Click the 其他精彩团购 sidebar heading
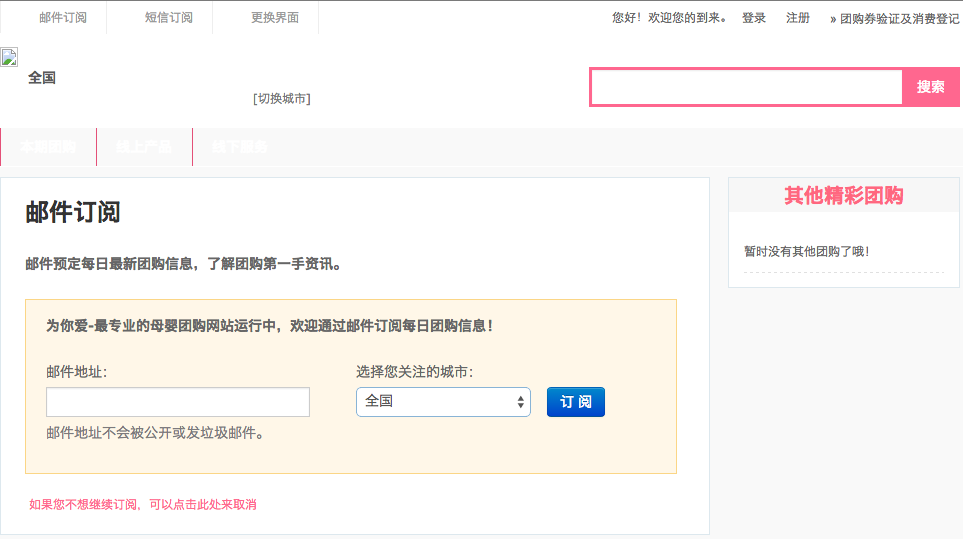Image resolution: width=963 pixels, height=539 pixels. [x=843, y=196]
